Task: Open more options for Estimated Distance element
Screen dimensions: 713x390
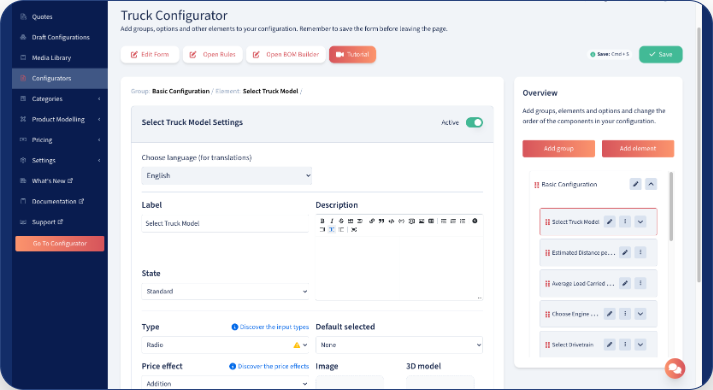Action: click(640, 252)
